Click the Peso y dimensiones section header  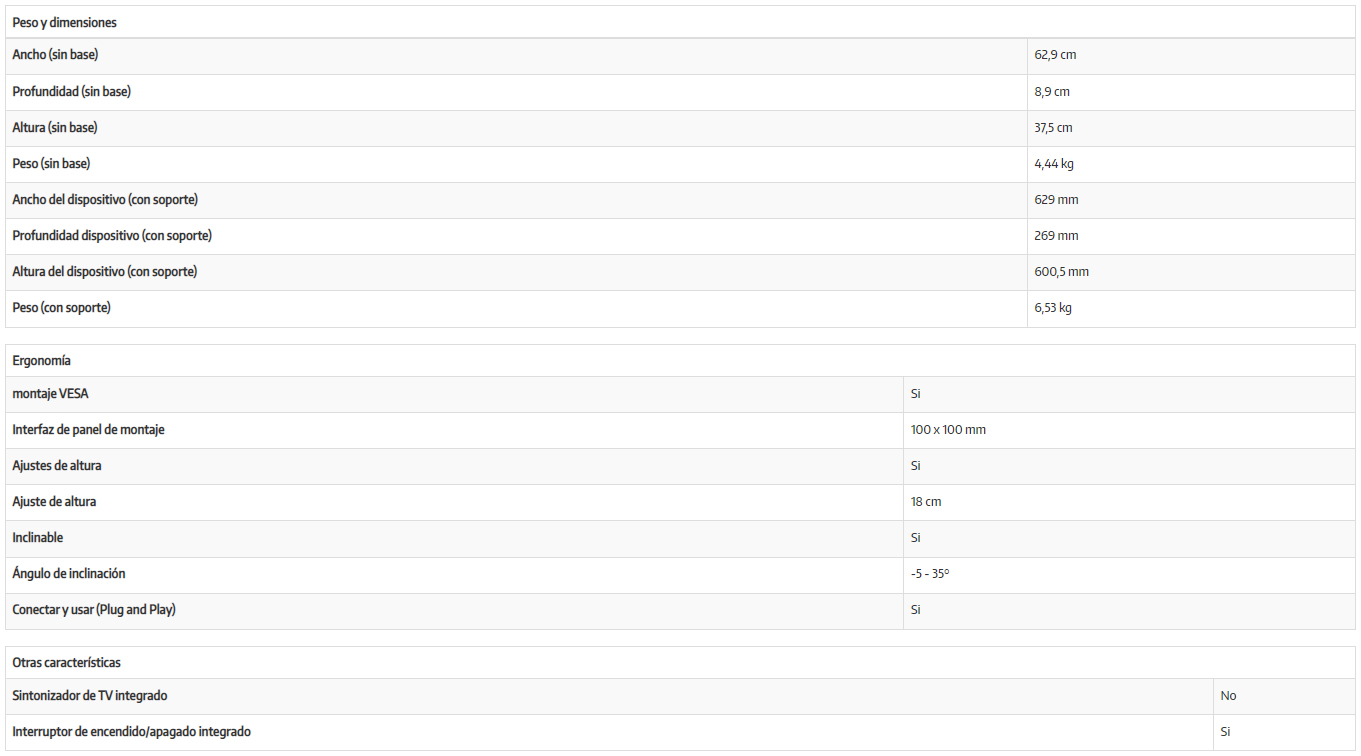pos(64,22)
